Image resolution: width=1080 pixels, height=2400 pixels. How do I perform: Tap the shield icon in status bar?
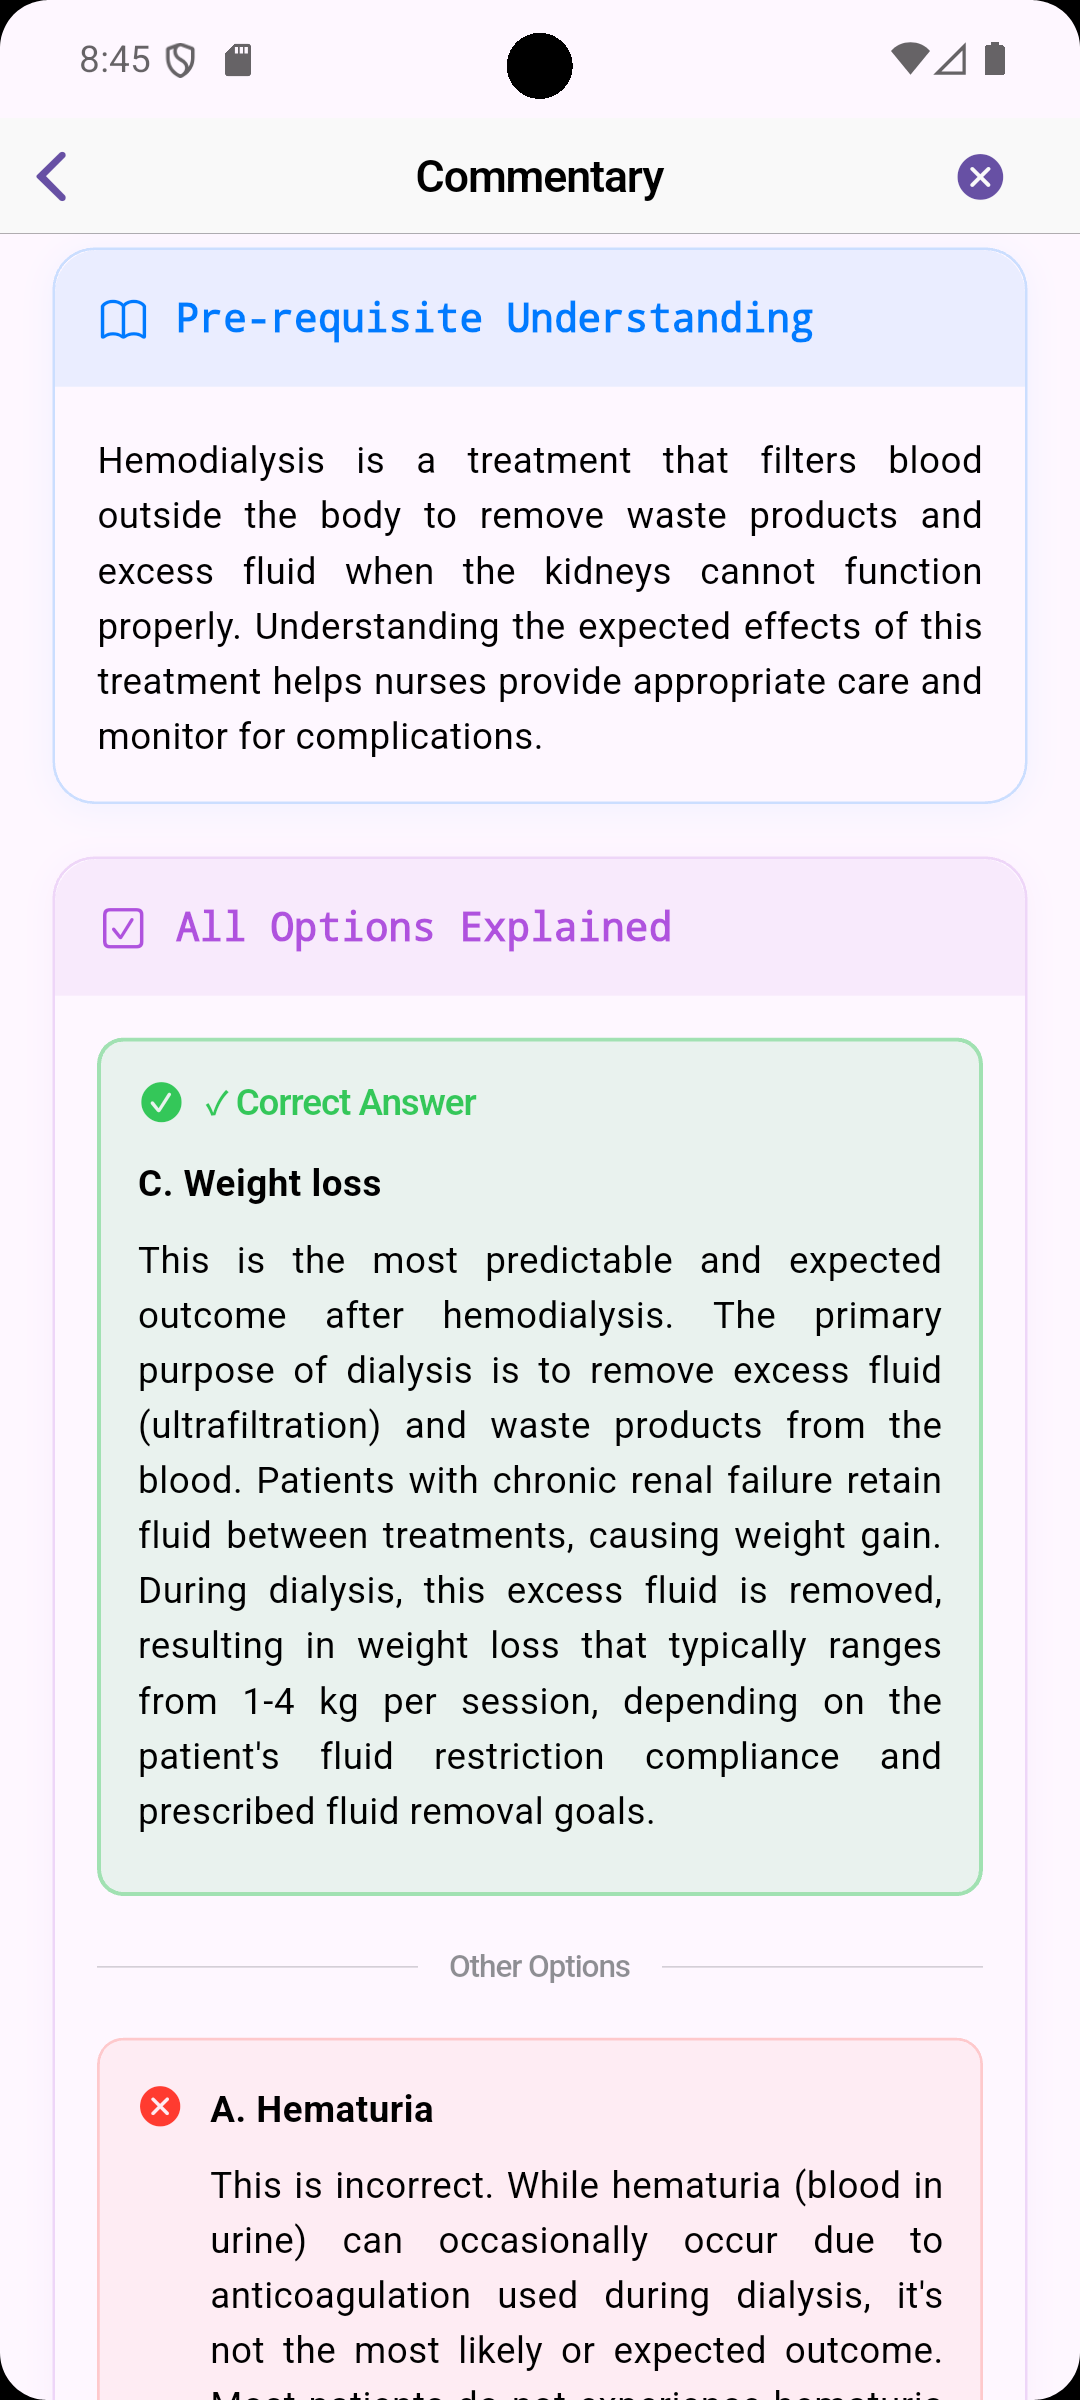pos(180,61)
